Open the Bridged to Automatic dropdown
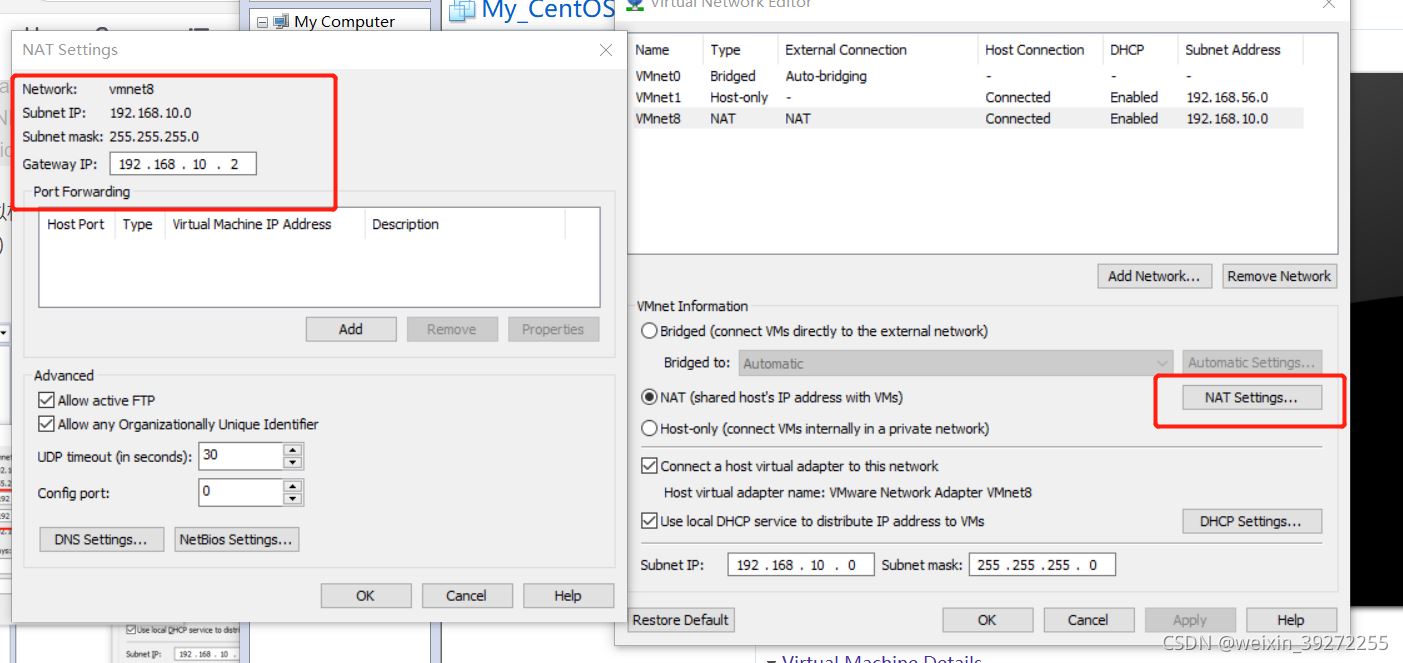 point(955,363)
